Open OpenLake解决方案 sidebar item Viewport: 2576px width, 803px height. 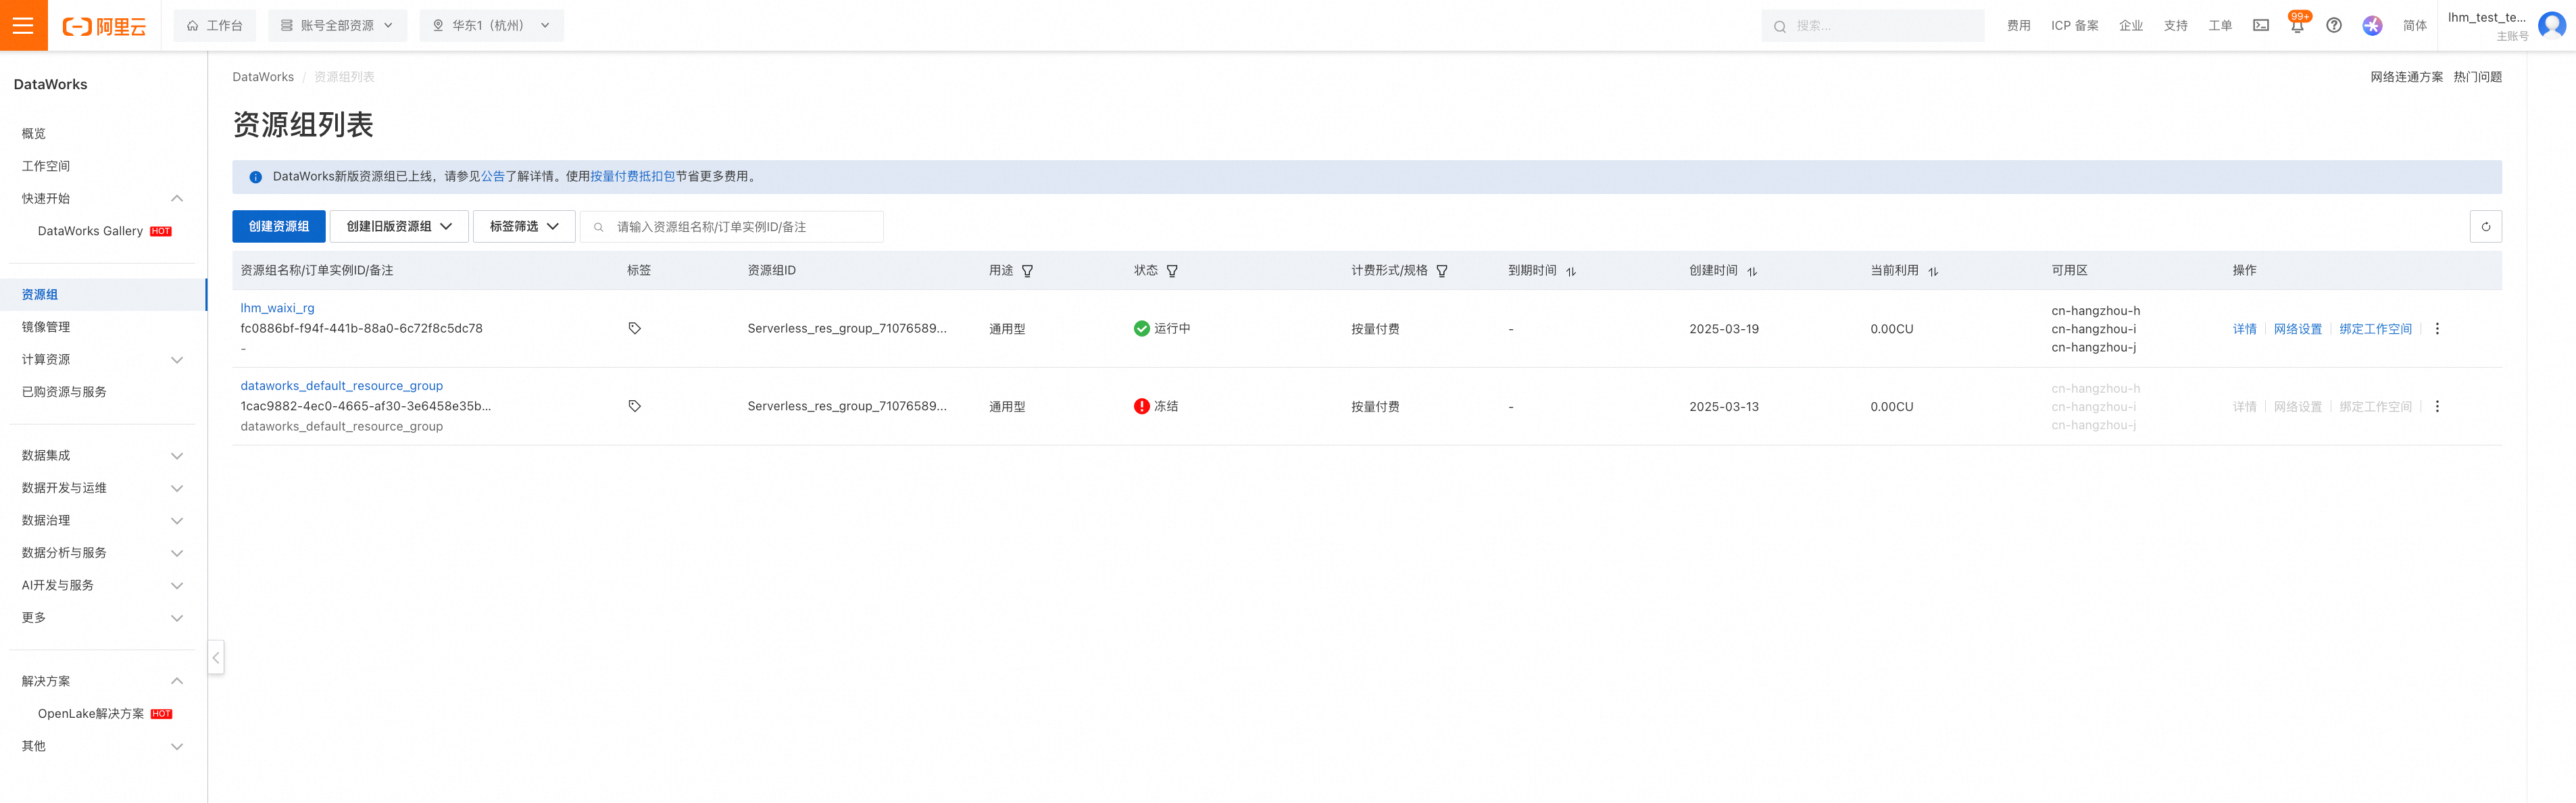click(x=91, y=714)
